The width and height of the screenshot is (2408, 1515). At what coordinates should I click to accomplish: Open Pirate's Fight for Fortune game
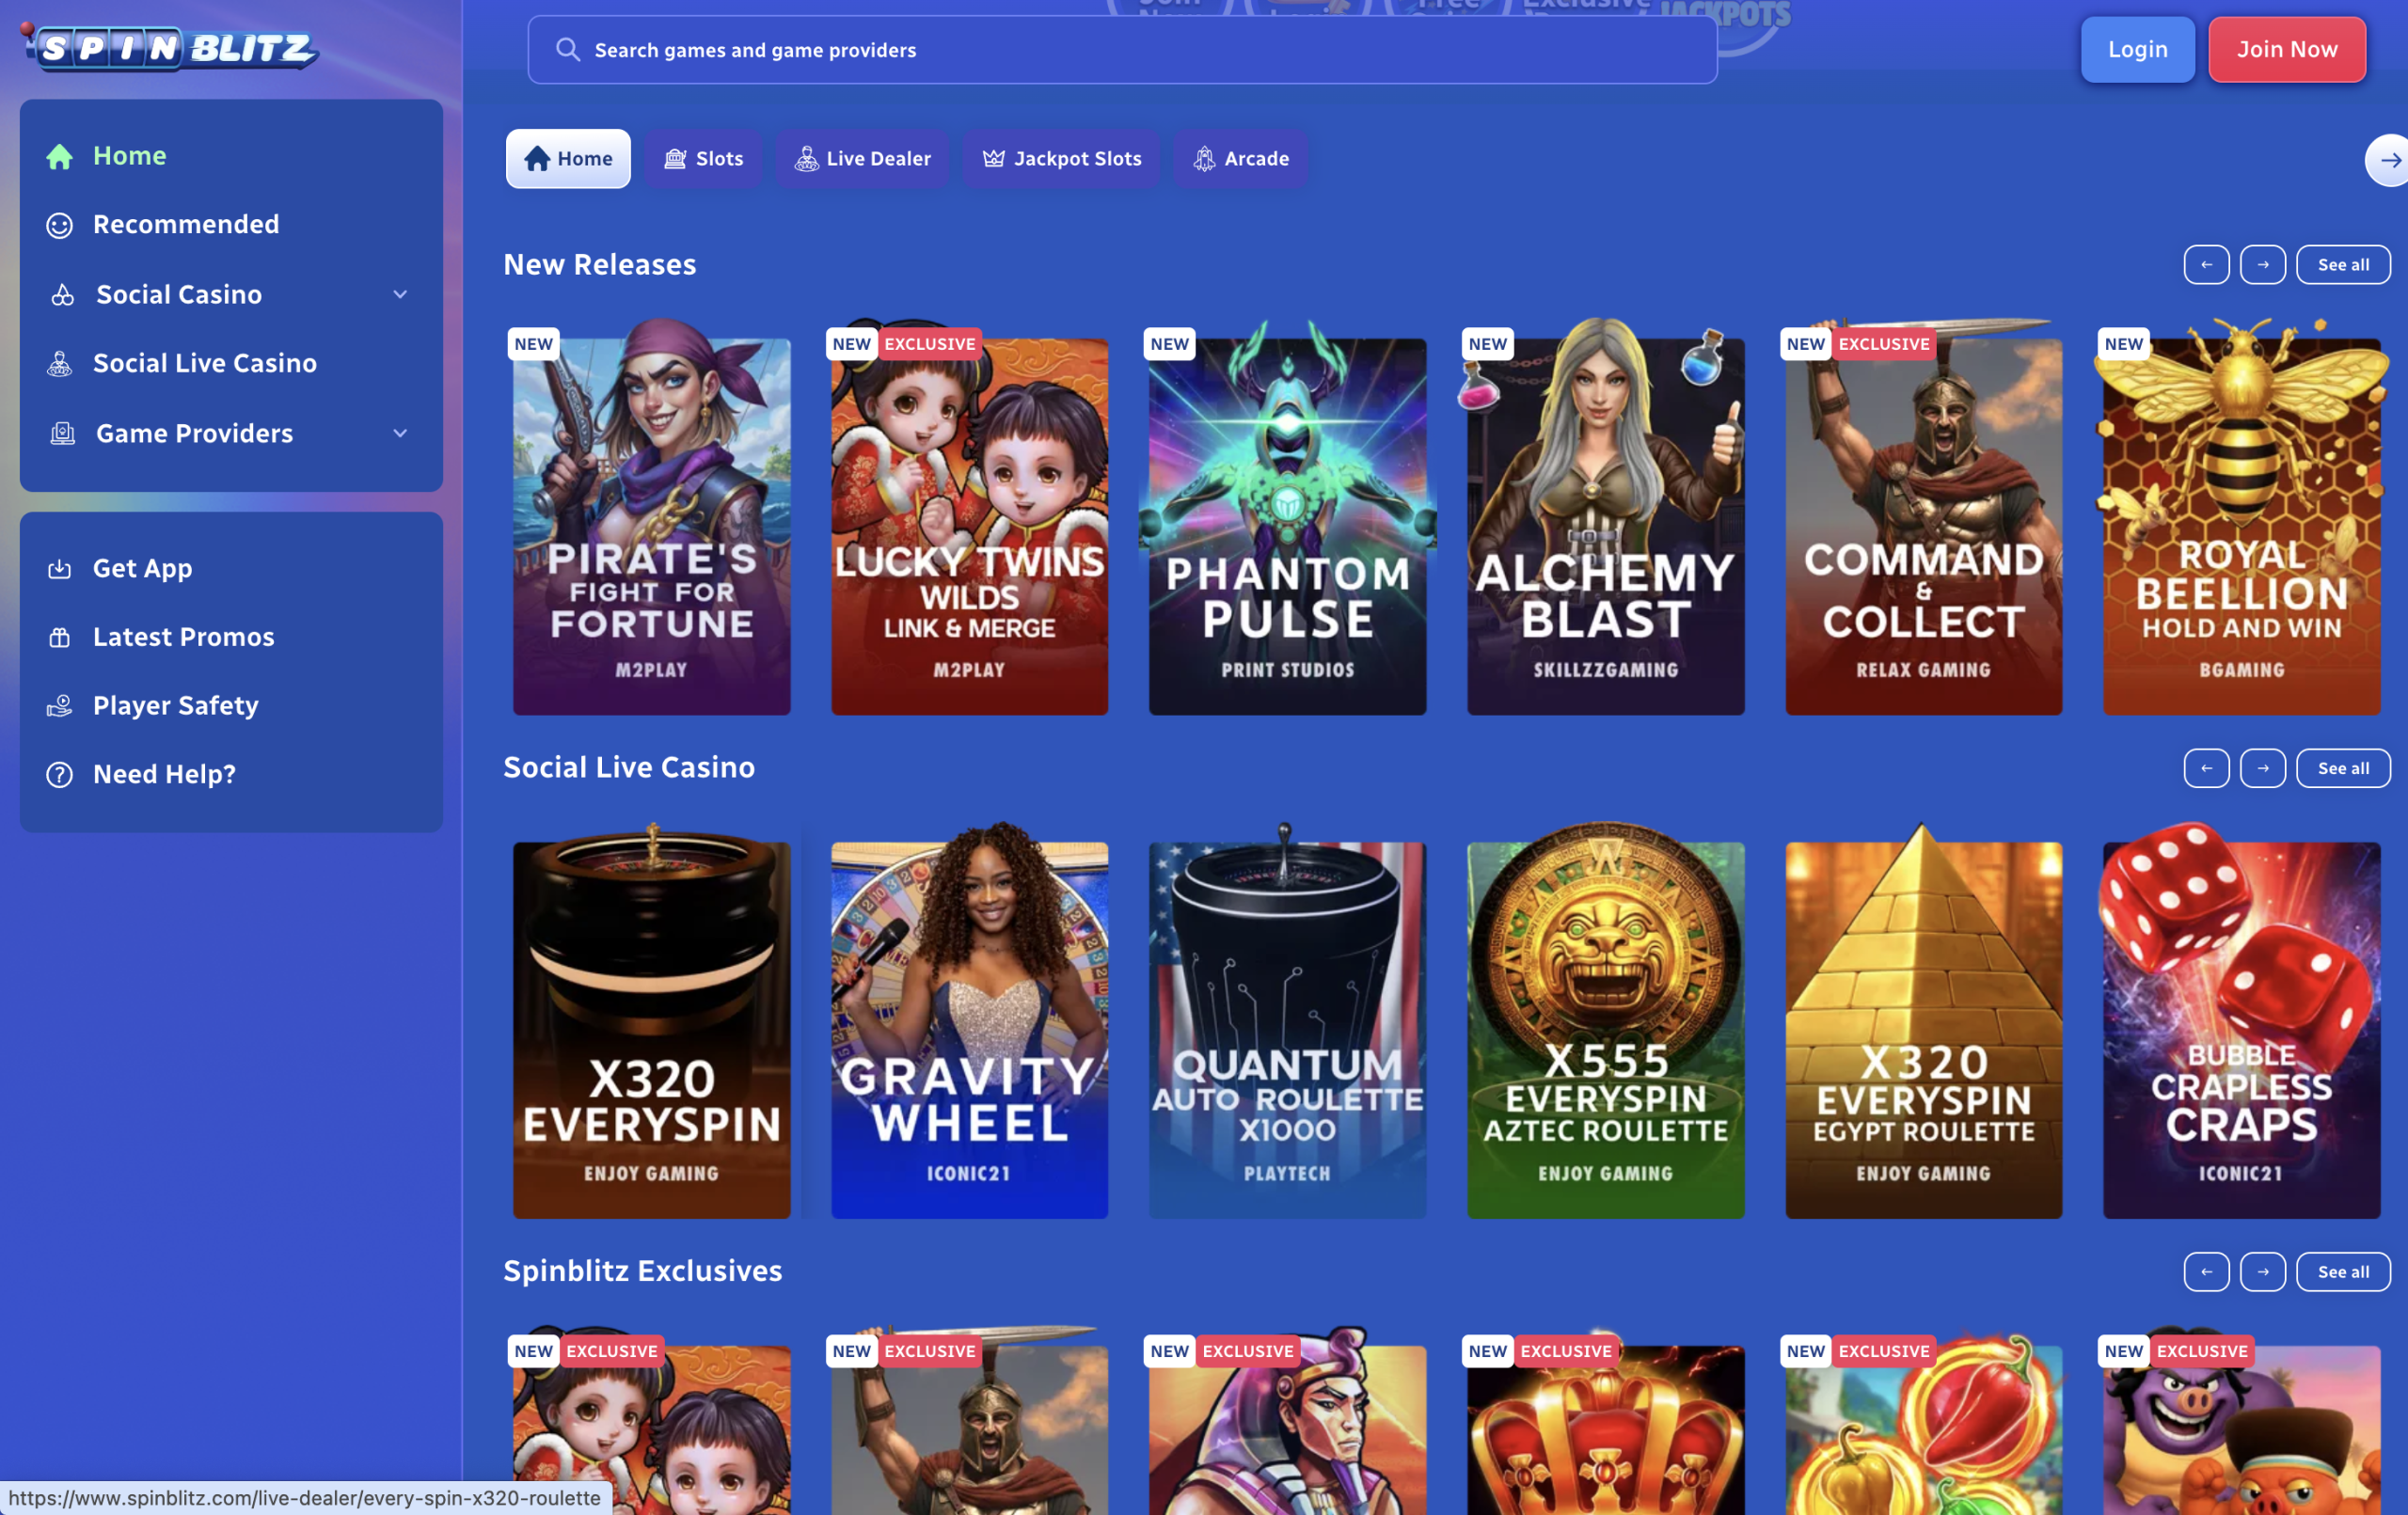click(x=651, y=517)
